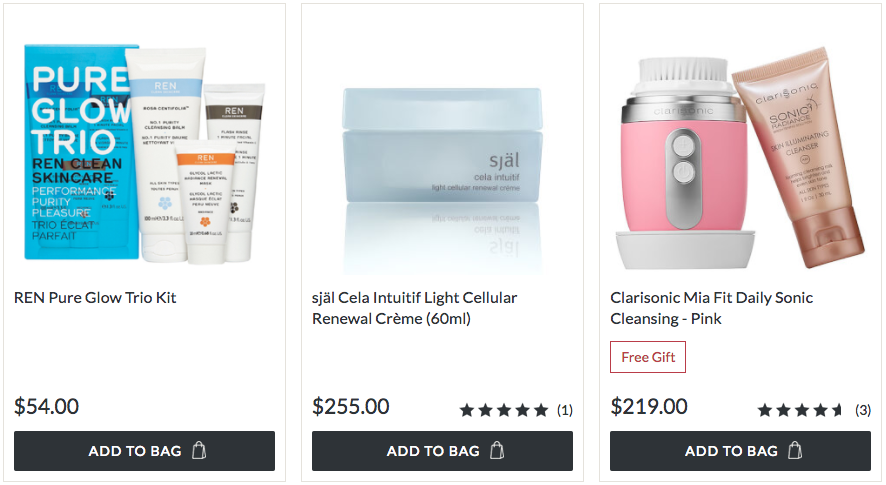Click the five-star rating for själ crème
The height and width of the screenshot is (485, 886).
click(x=504, y=410)
